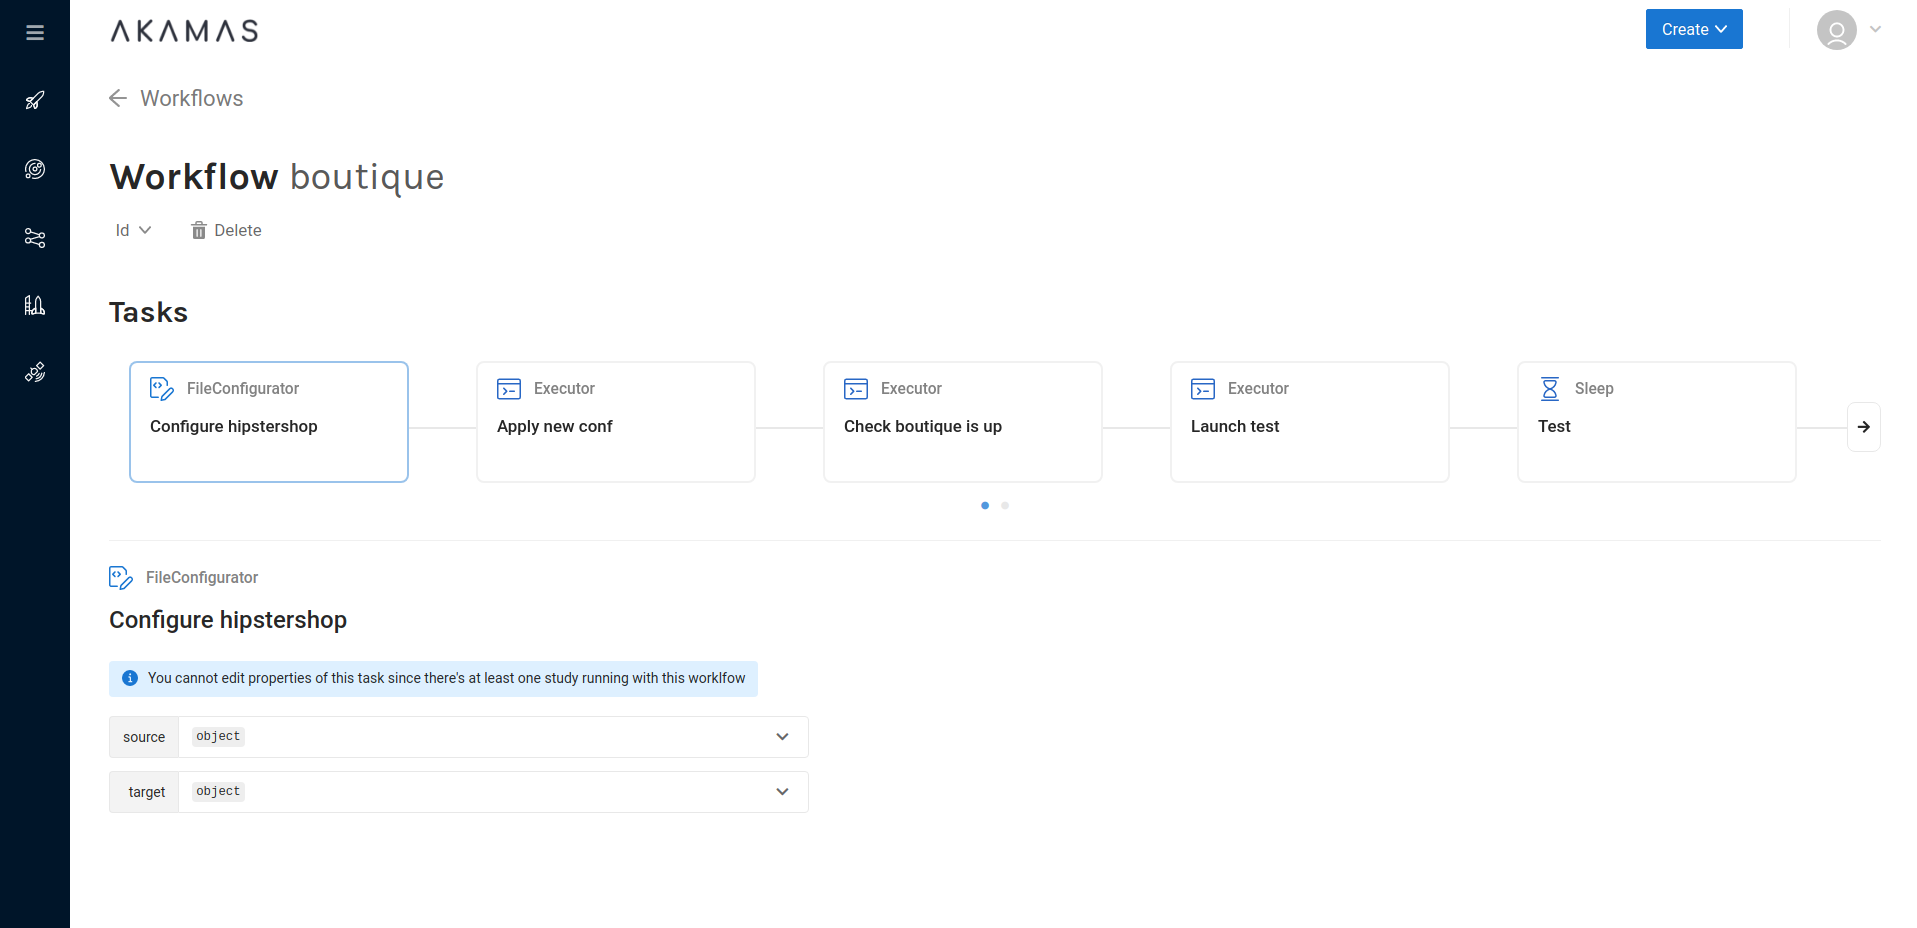Open the hamburger menu in sidebar
The width and height of the screenshot is (1917, 928).
point(35,33)
